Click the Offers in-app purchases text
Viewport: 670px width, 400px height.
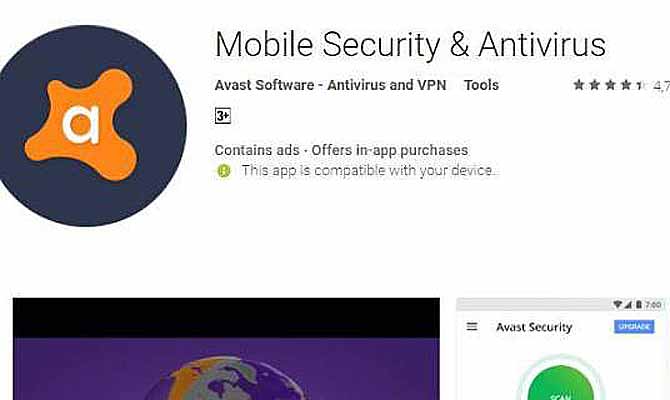(390, 150)
